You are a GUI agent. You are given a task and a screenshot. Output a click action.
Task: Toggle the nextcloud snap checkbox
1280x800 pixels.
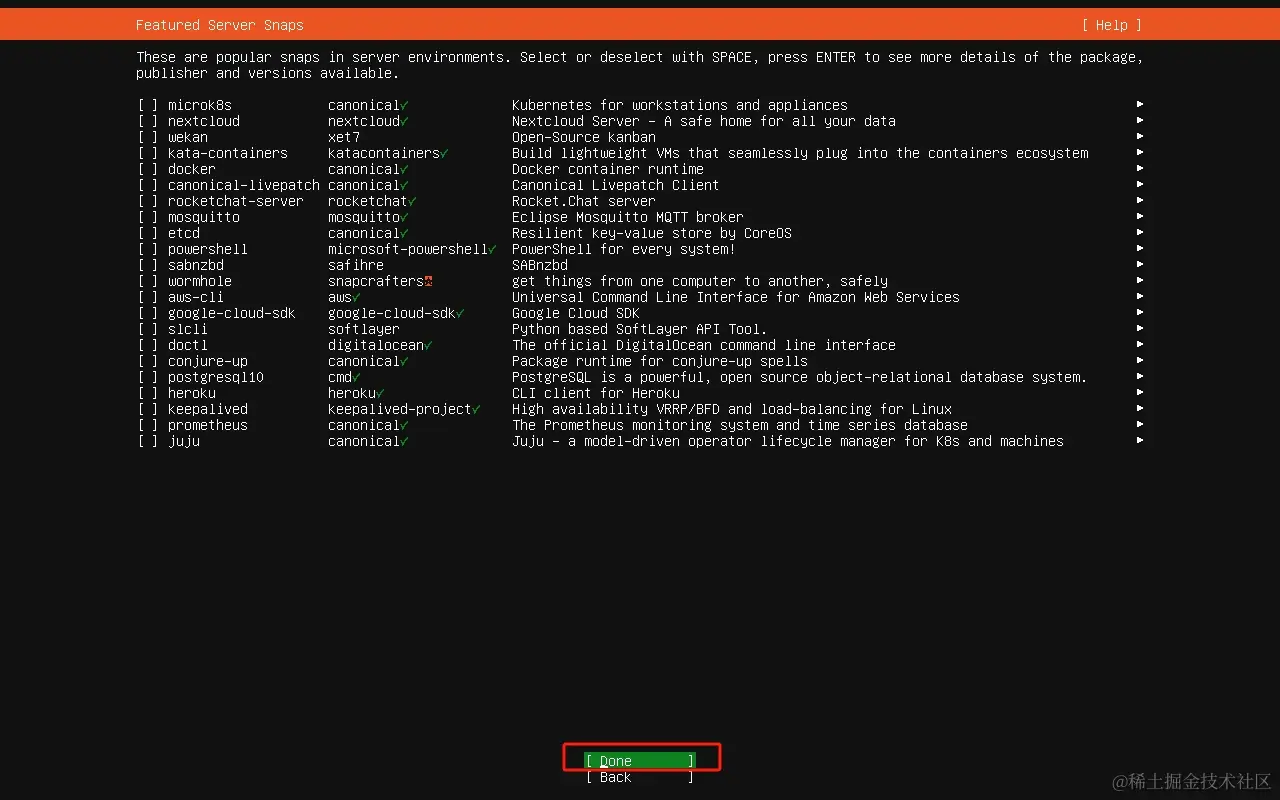[x=148, y=121]
